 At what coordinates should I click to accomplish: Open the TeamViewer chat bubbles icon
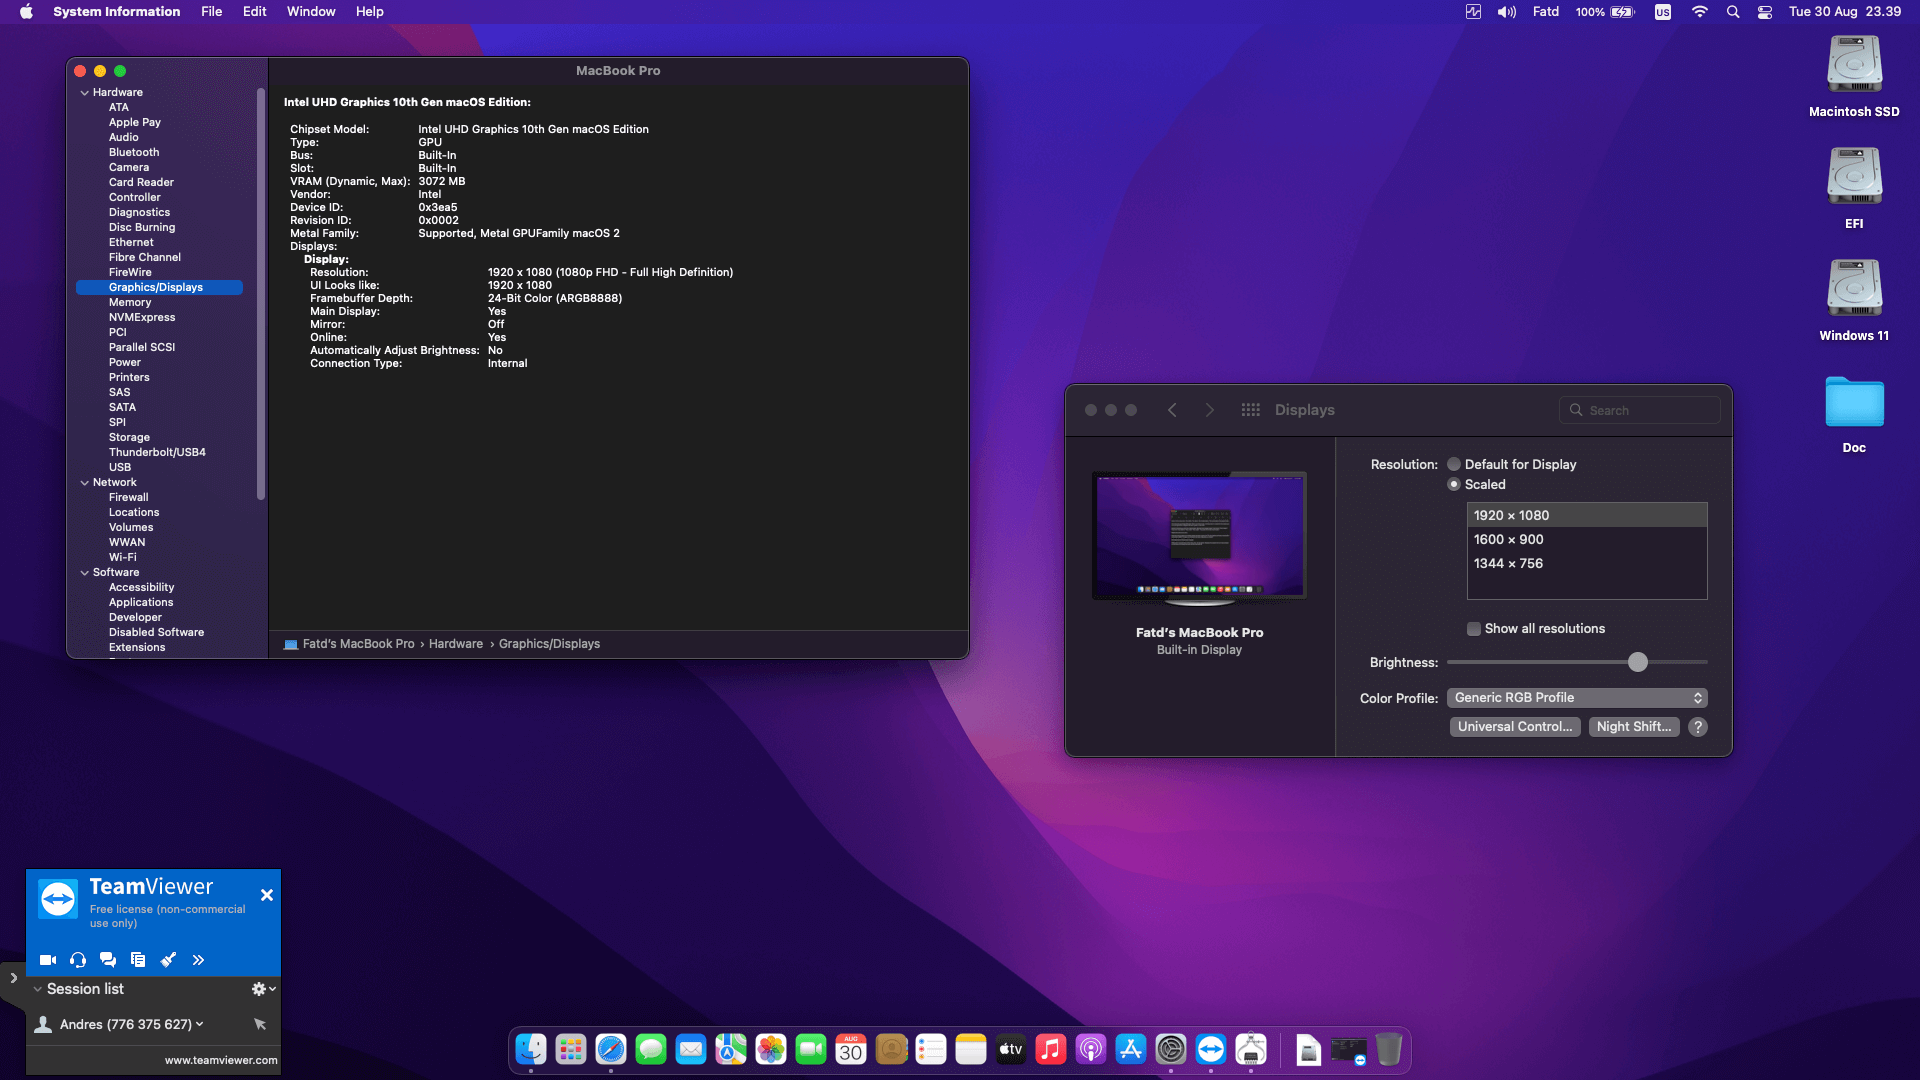(x=108, y=960)
